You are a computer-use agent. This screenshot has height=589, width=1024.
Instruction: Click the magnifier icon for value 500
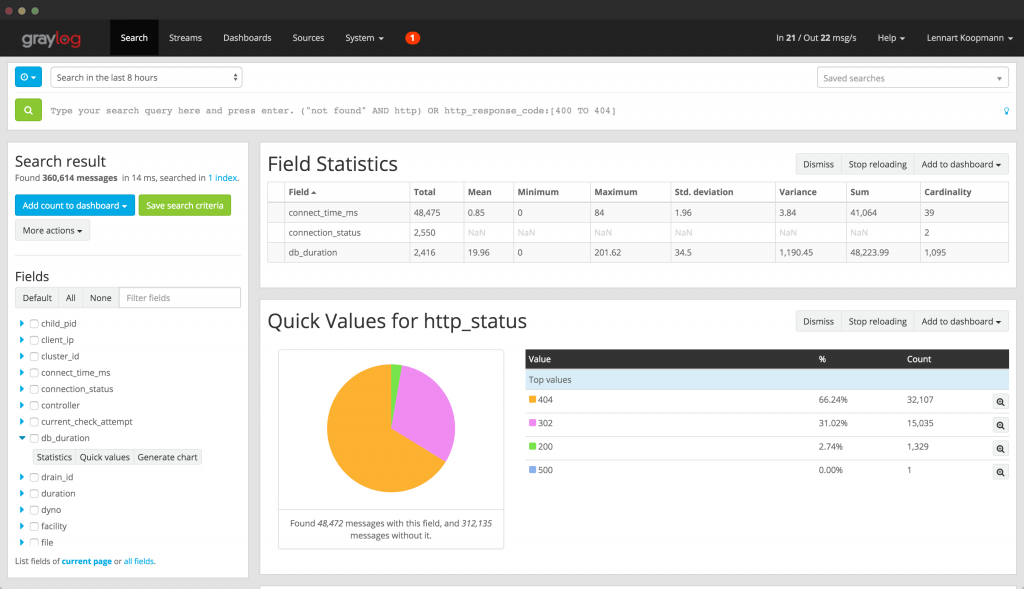click(1000, 471)
